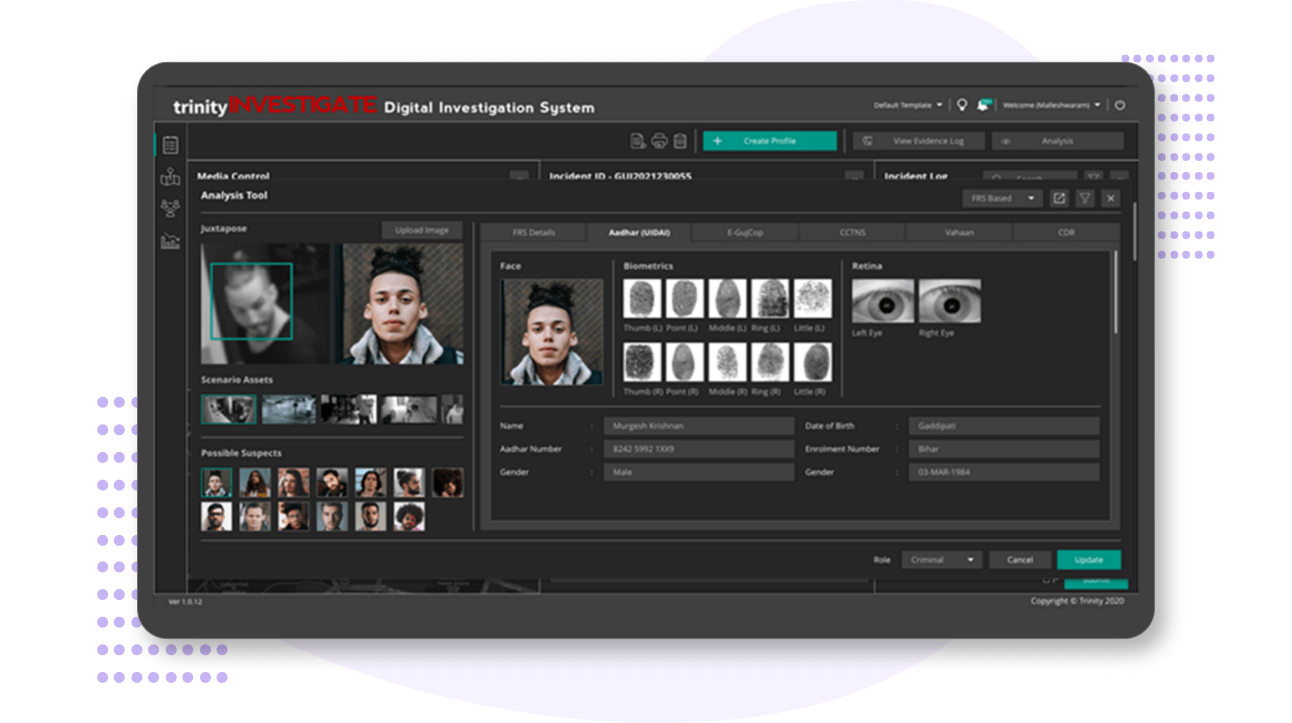Open the Vahaan tab
The image size is (1292, 723).
coord(959,232)
